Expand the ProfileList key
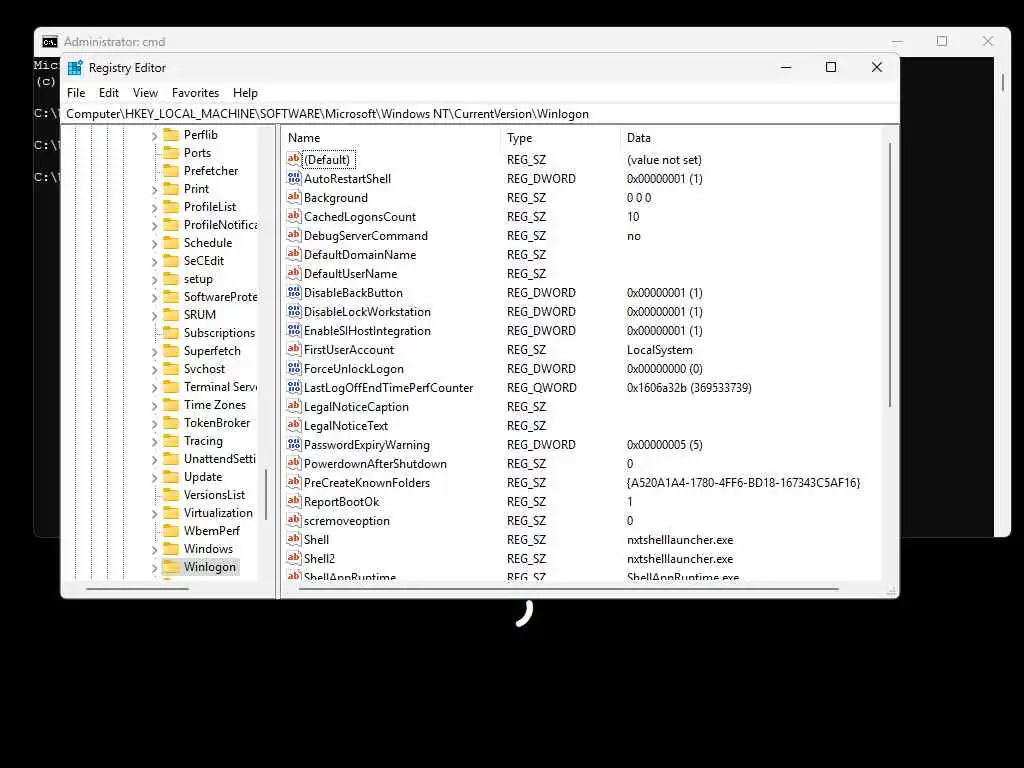 coord(154,208)
